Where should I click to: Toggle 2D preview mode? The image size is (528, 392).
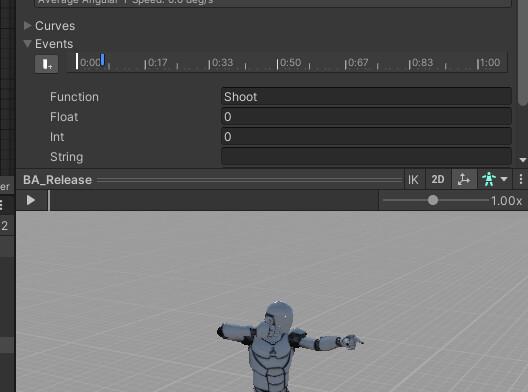pyautogui.click(x=438, y=179)
